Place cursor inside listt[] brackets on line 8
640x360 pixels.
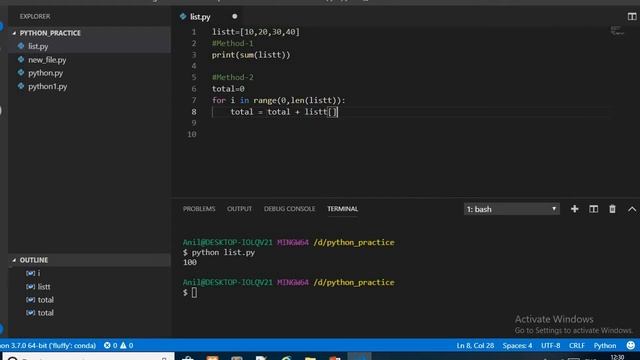click(333, 112)
